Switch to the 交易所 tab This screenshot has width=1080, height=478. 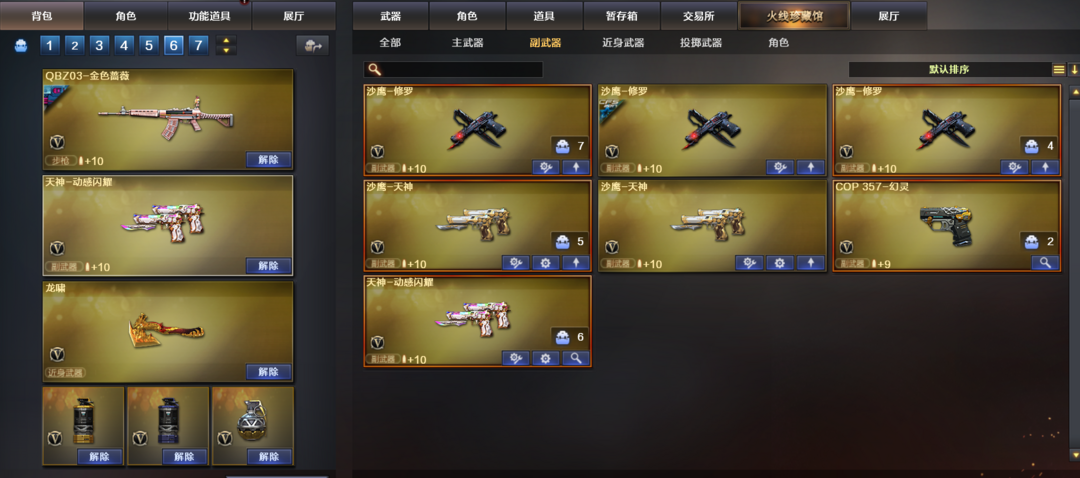[698, 16]
